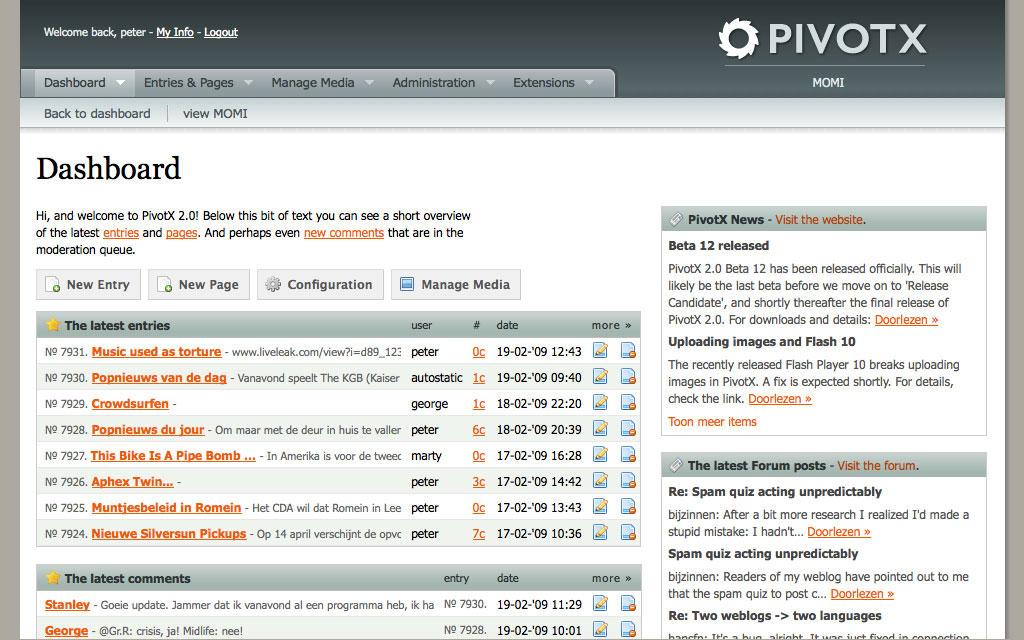Viewport: 1024px width, 640px height.
Task: Open the 'Visit the website' link
Action: click(x=818, y=220)
